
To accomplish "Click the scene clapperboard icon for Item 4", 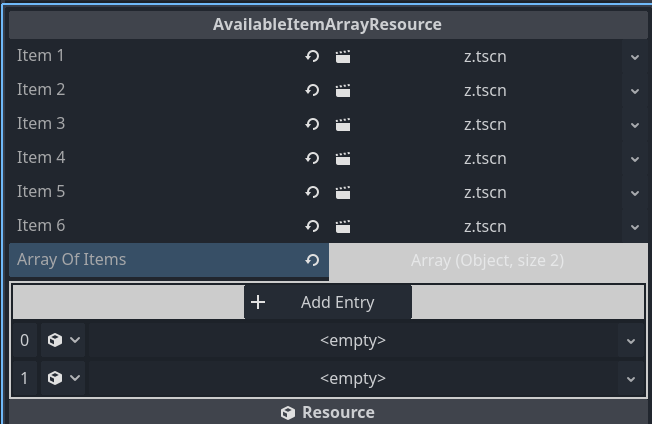I will [x=343, y=159].
